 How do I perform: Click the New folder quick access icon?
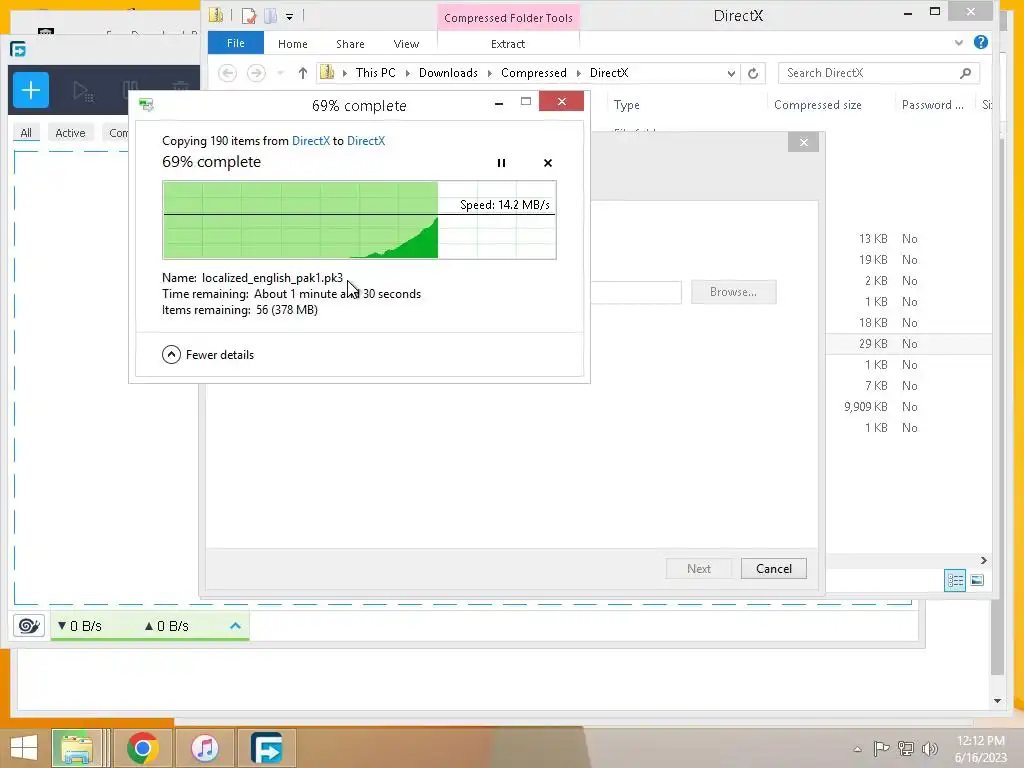[270, 16]
